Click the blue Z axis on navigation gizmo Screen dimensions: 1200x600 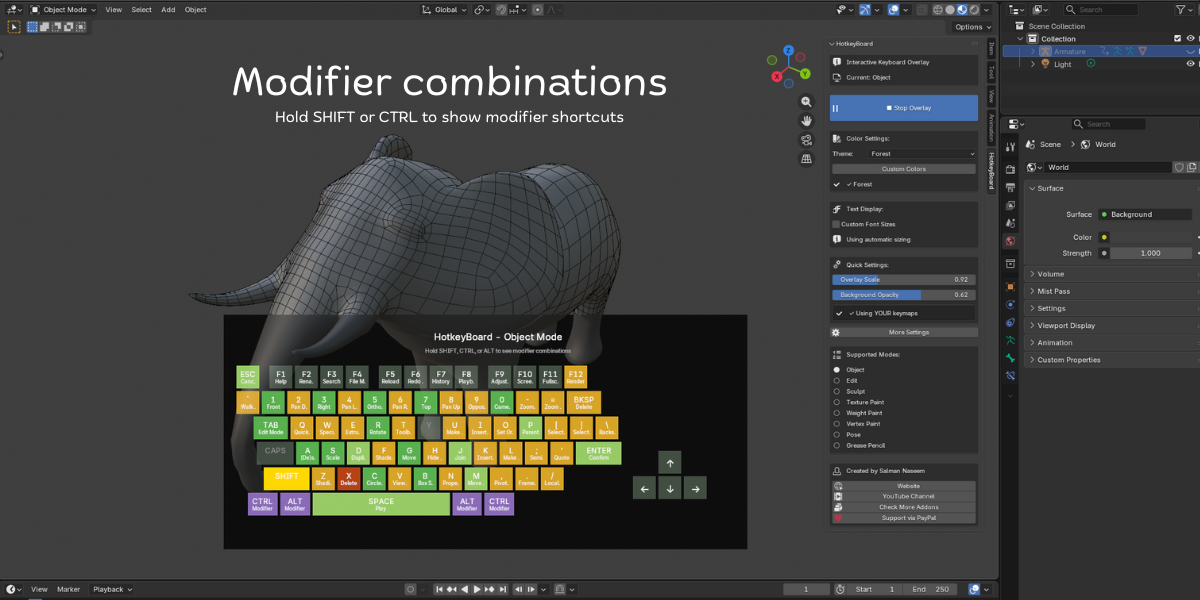788,50
